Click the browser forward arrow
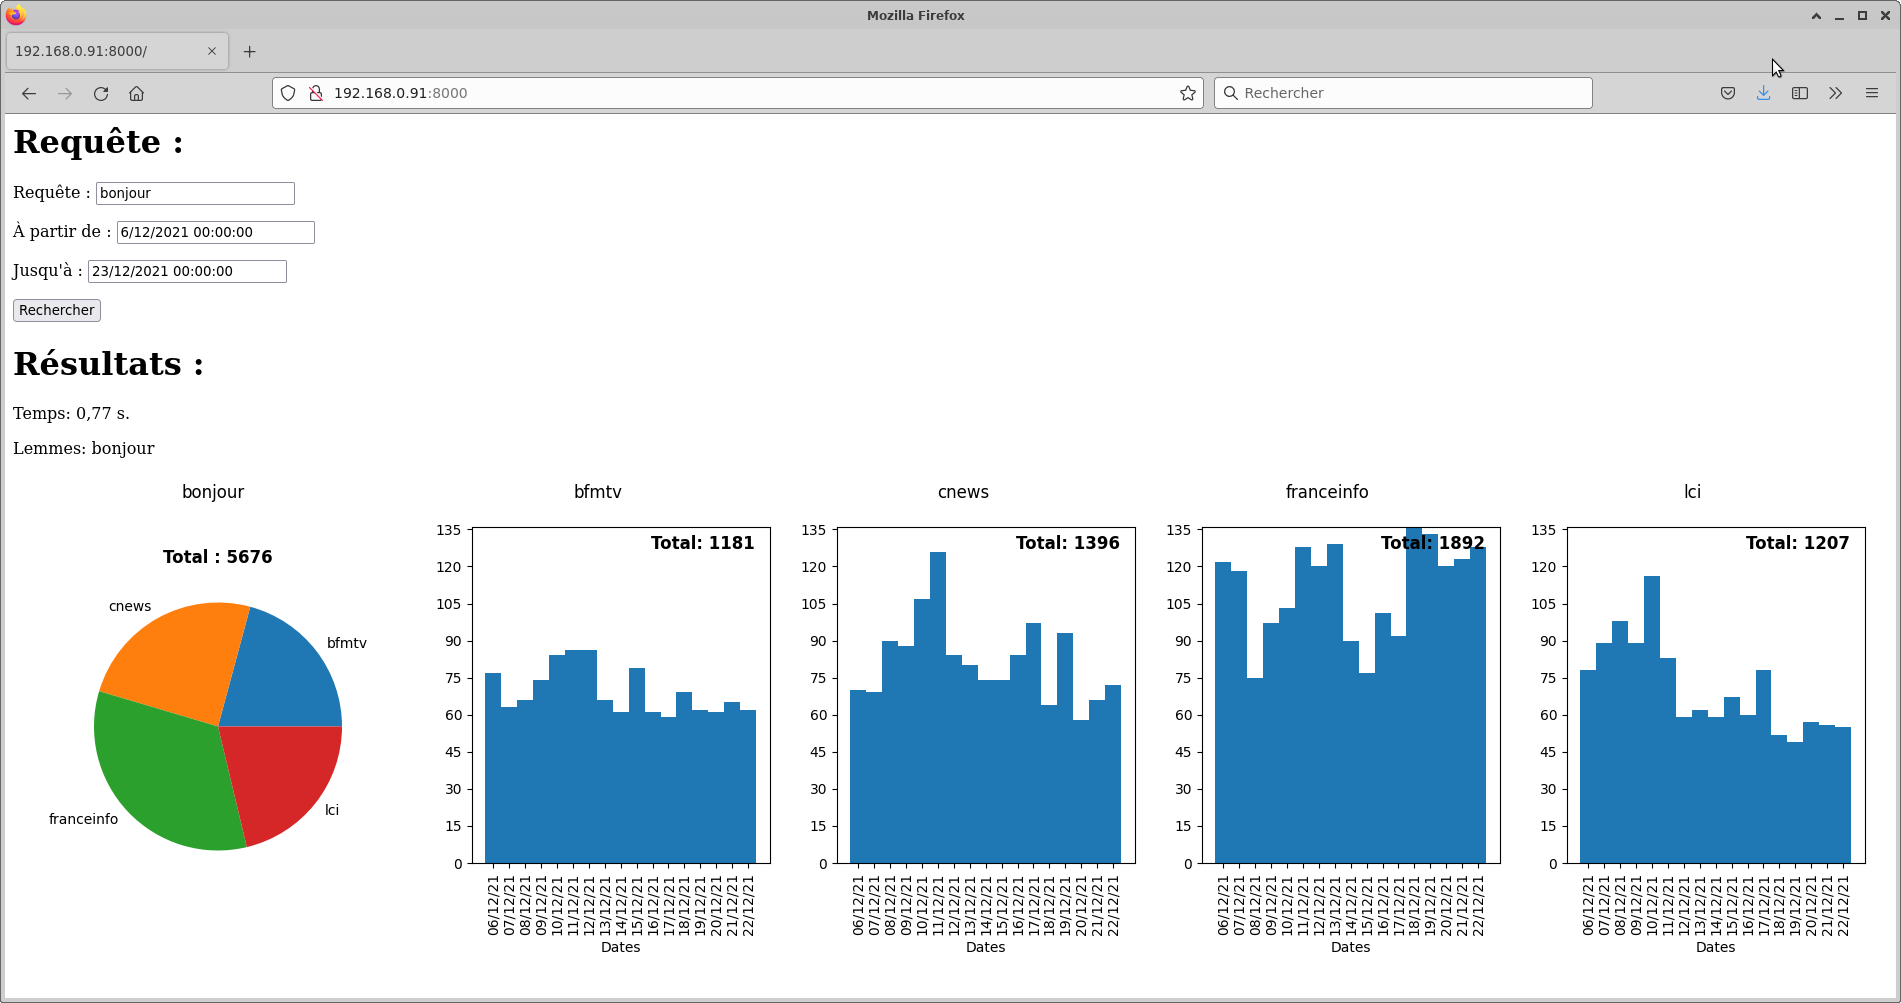 [65, 93]
